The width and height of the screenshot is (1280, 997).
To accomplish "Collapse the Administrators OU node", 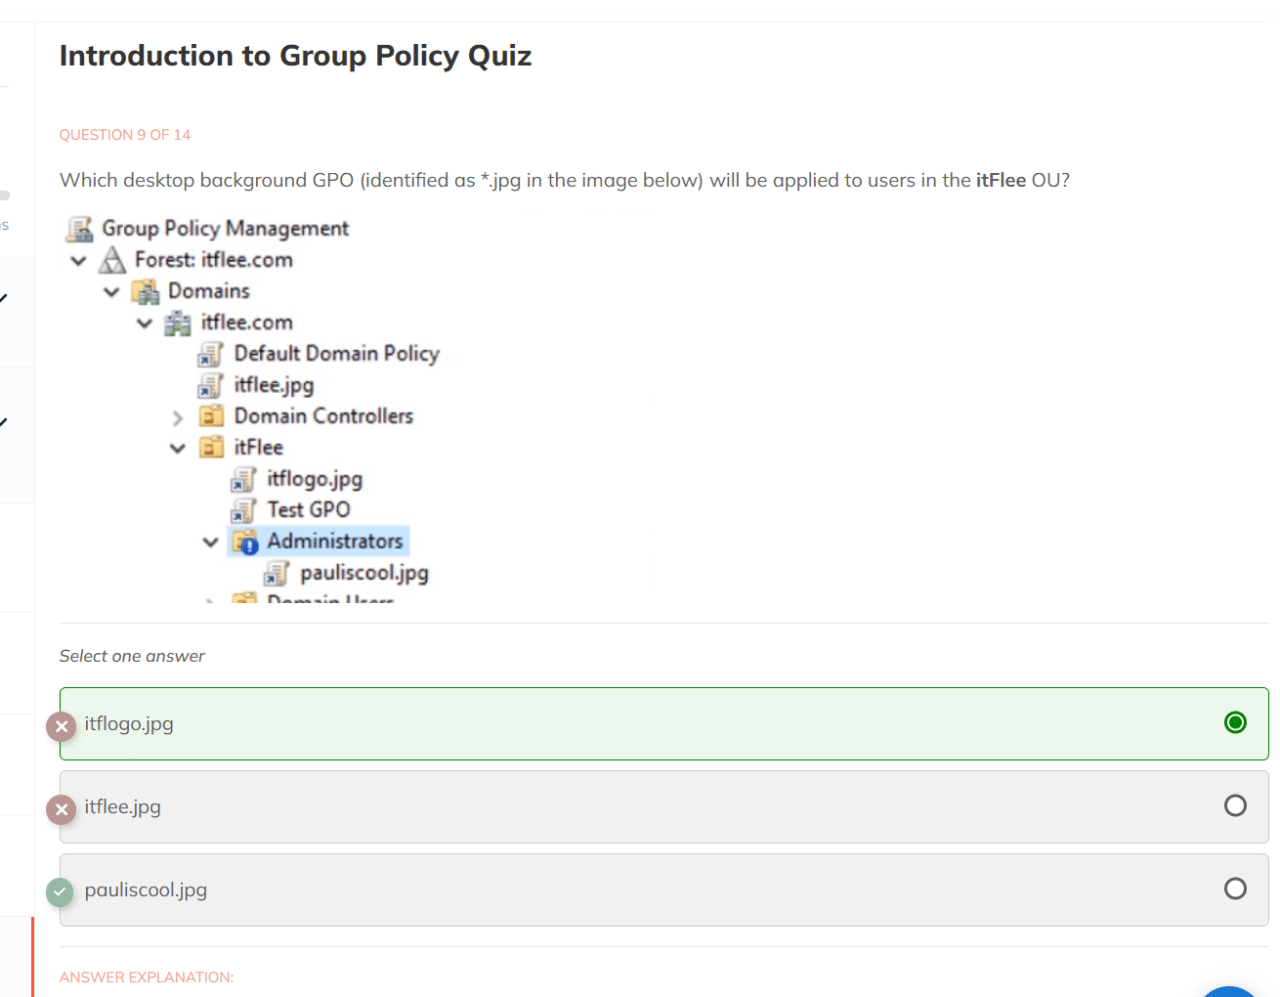I will [211, 542].
